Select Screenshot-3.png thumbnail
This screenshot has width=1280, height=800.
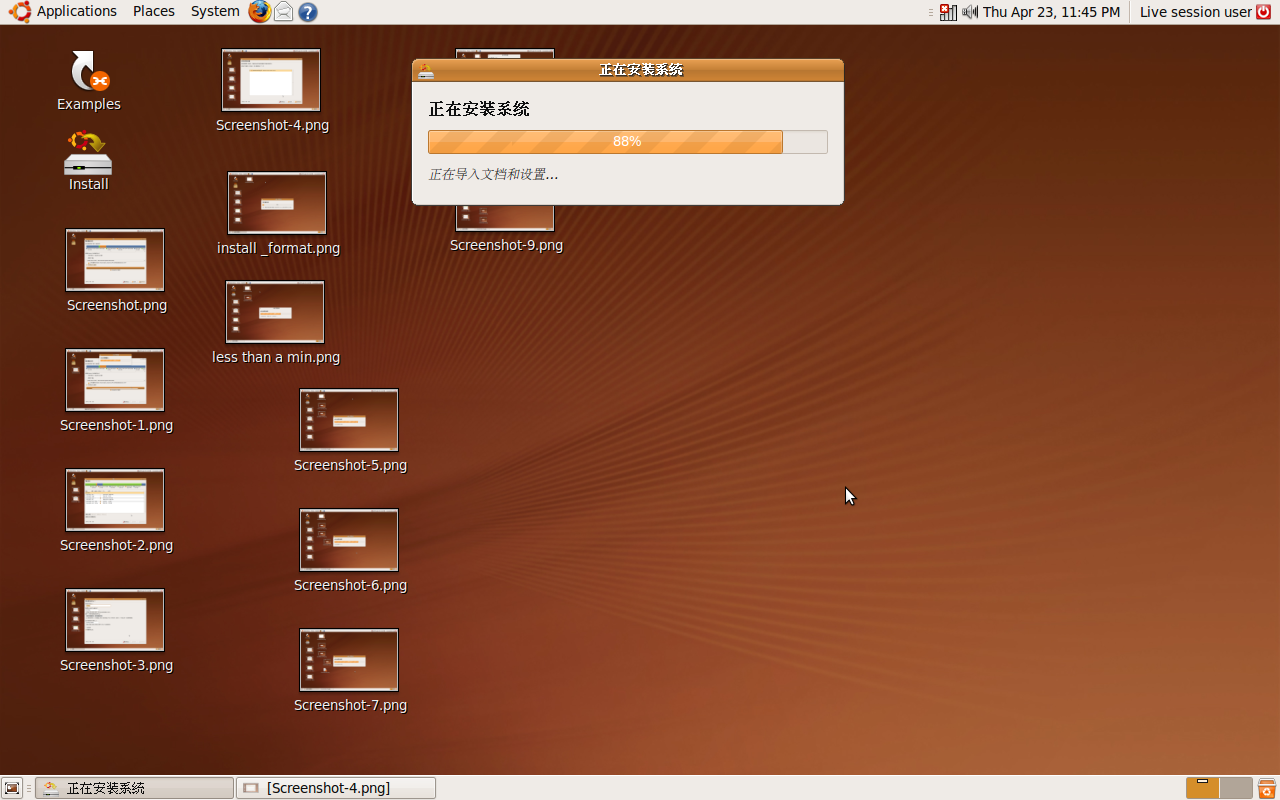point(115,620)
